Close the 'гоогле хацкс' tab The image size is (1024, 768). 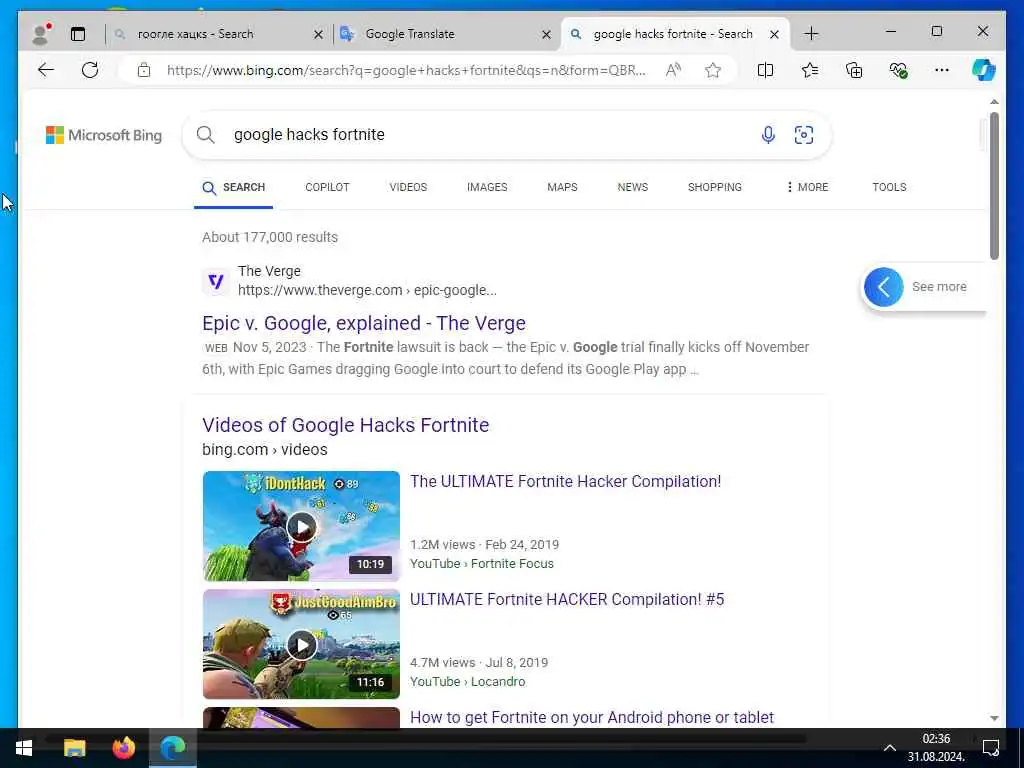pyautogui.click(x=318, y=34)
